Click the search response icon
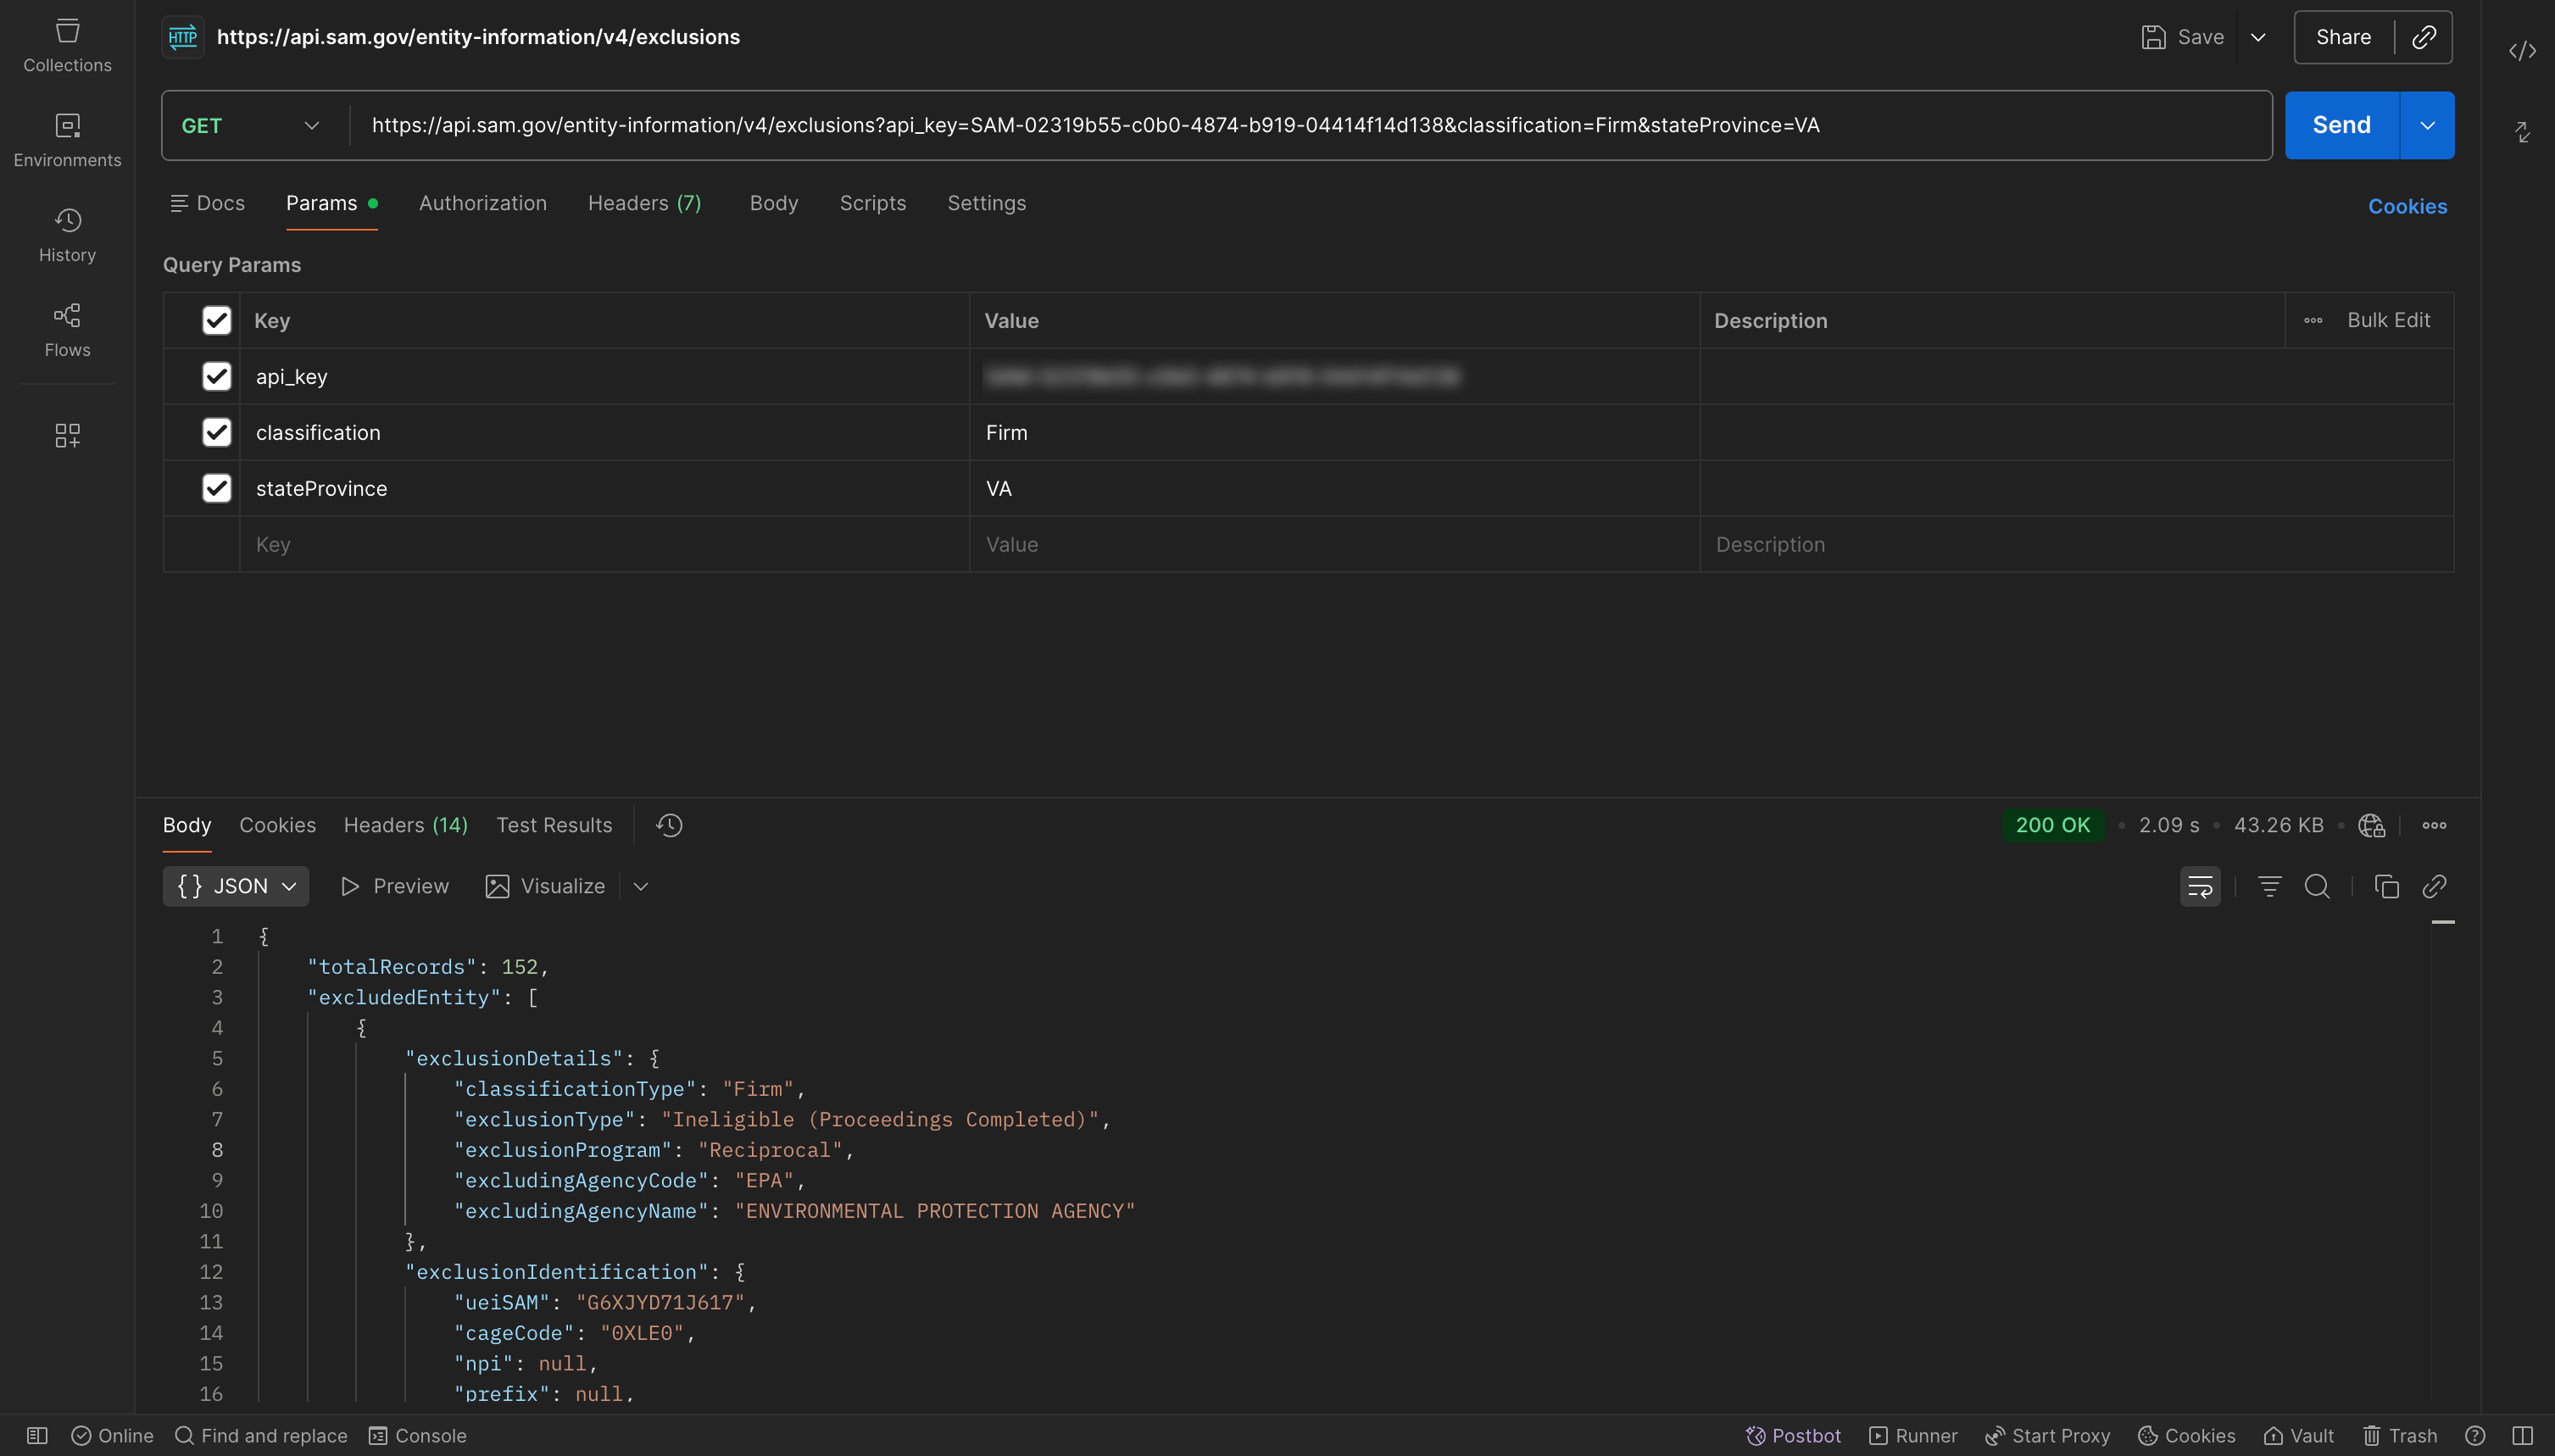This screenshot has height=1456, width=2555. coord(2317,886)
